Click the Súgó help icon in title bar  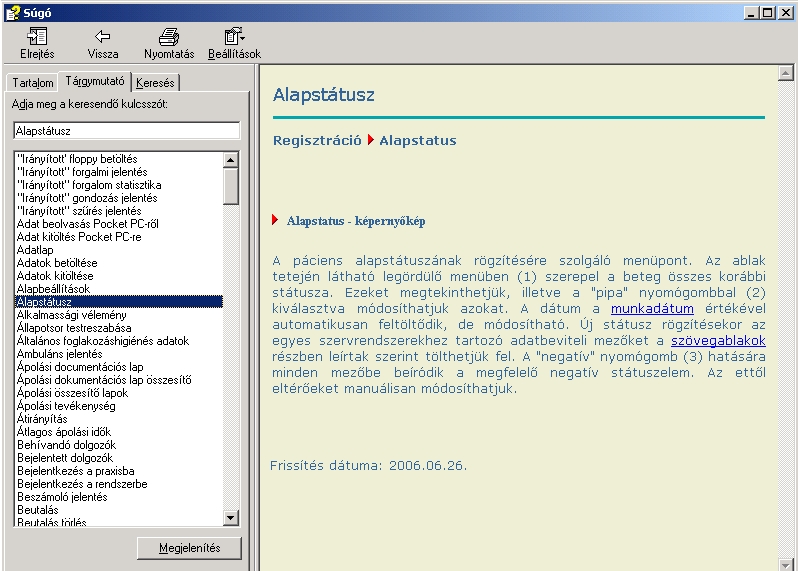[11, 11]
